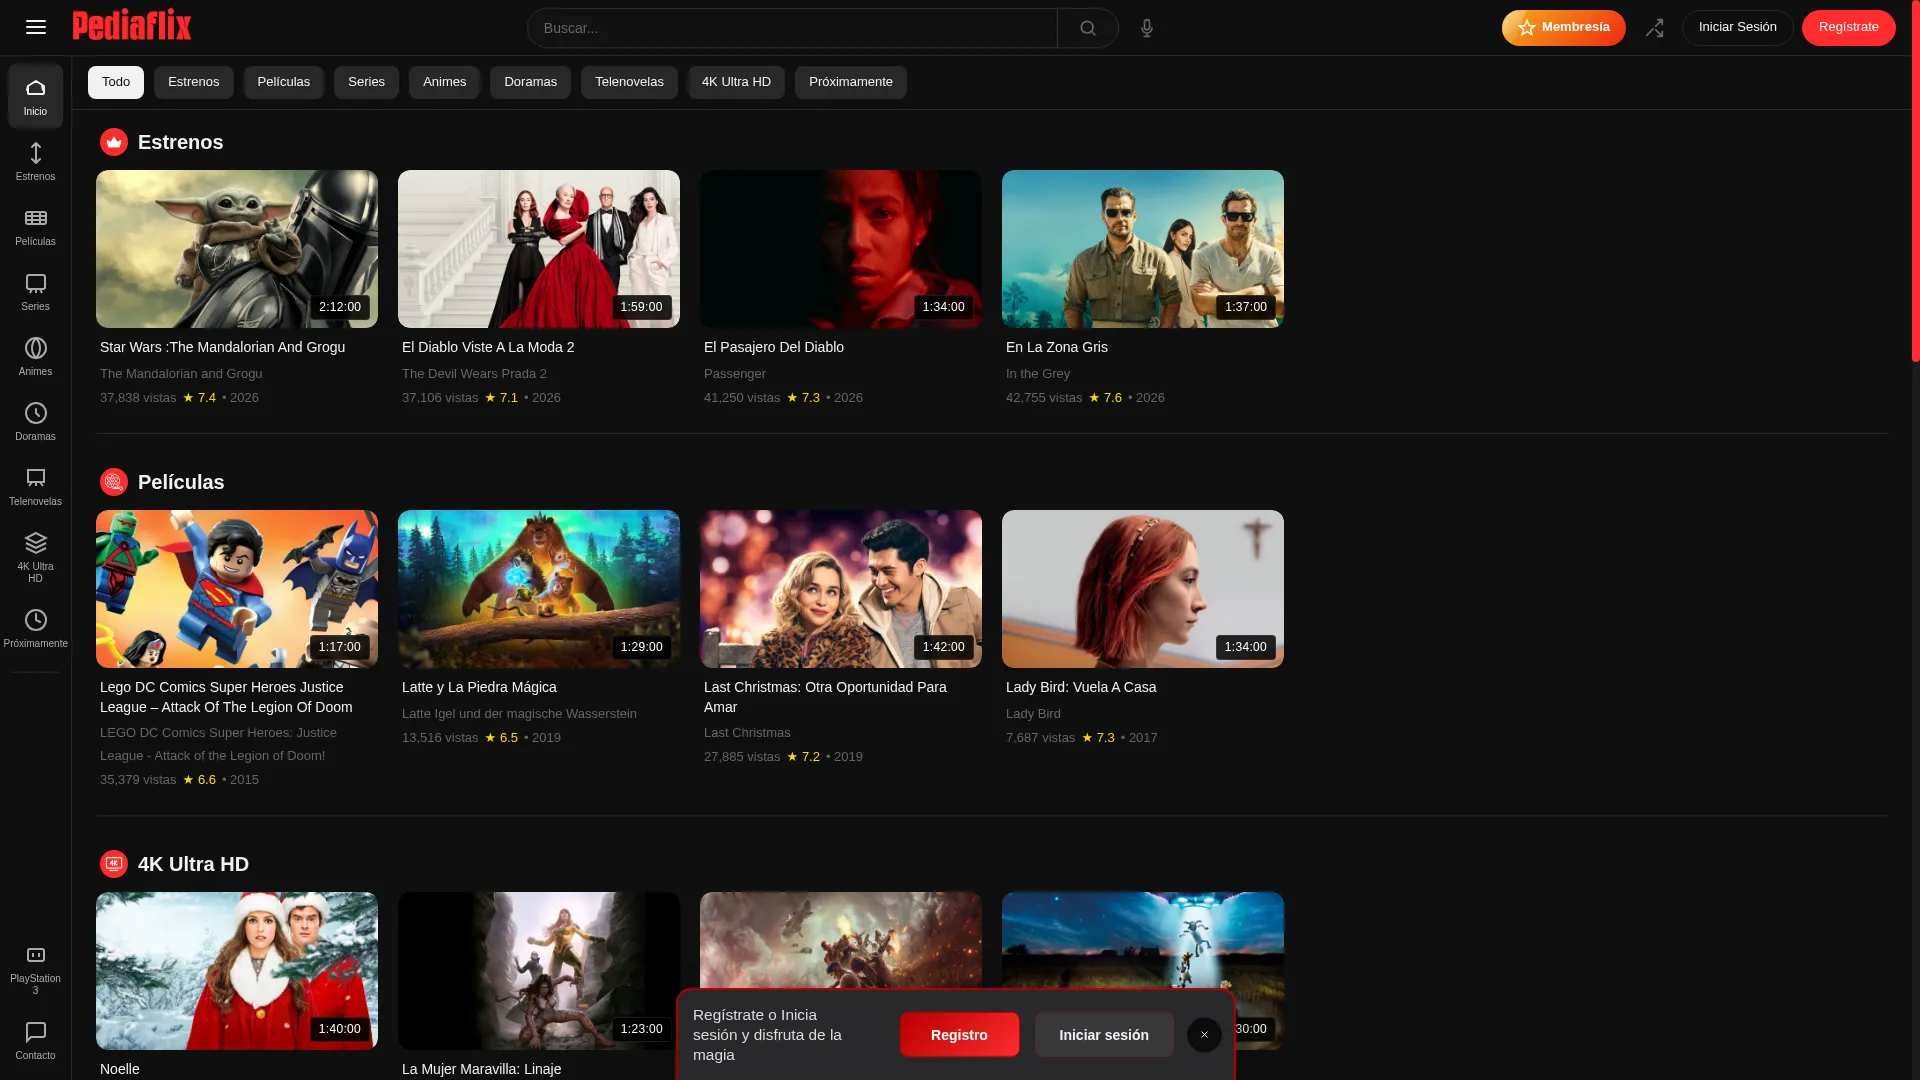The height and width of the screenshot is (1080, 1920).
Task: Click the Regístrate button
Action: click(x=1848, y=28)
